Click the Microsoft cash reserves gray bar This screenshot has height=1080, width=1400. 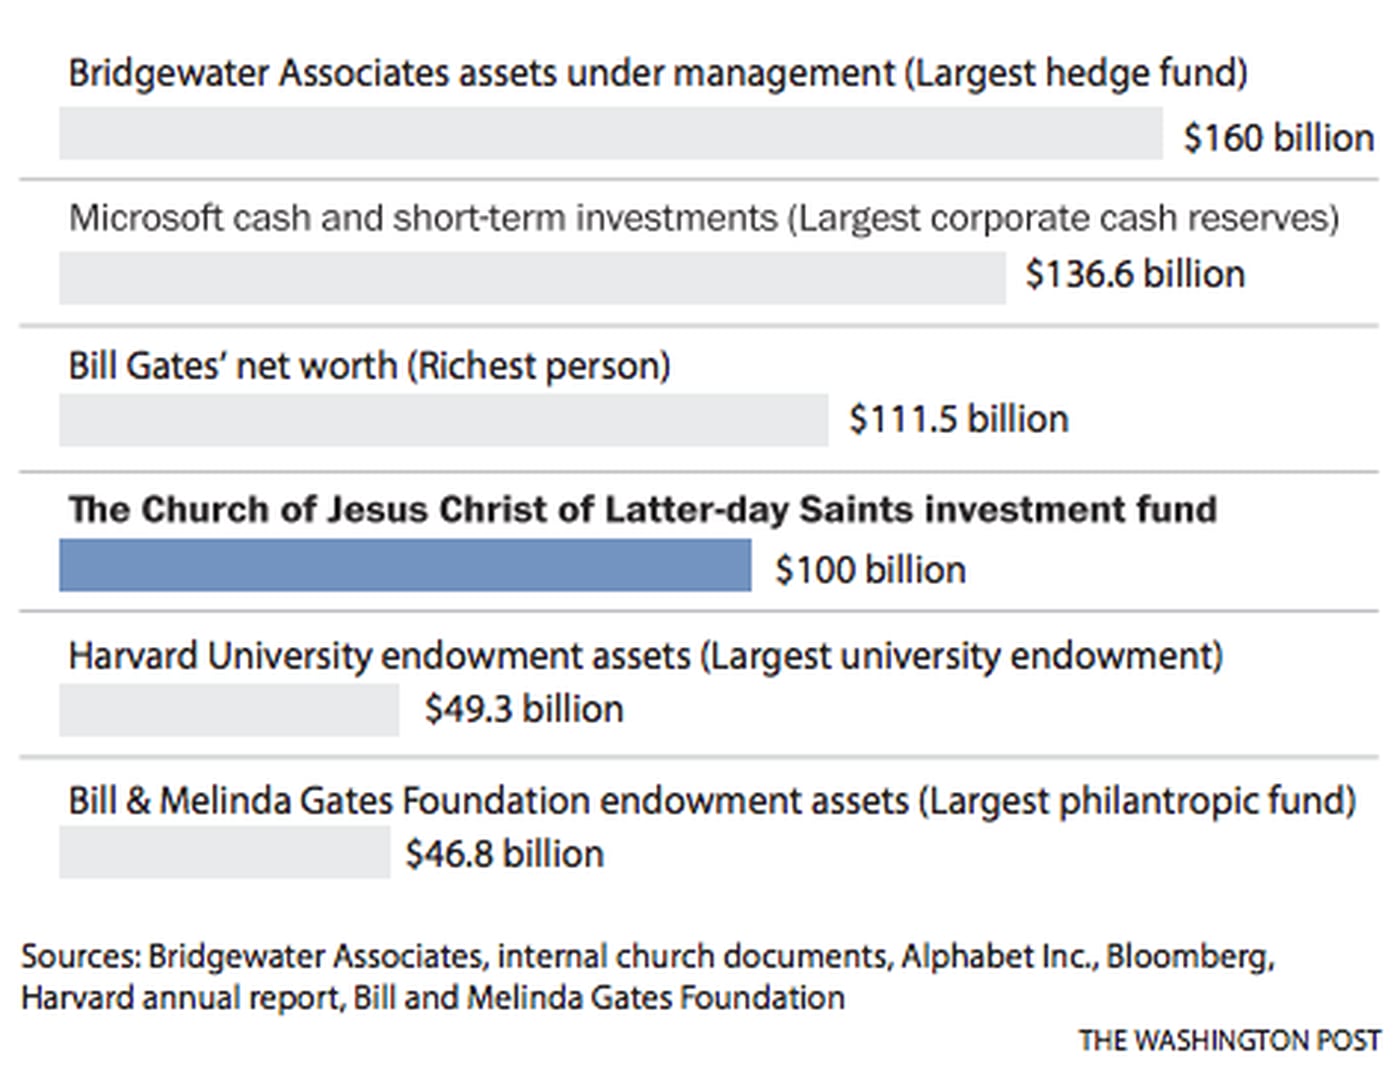[x=532, y=278]
